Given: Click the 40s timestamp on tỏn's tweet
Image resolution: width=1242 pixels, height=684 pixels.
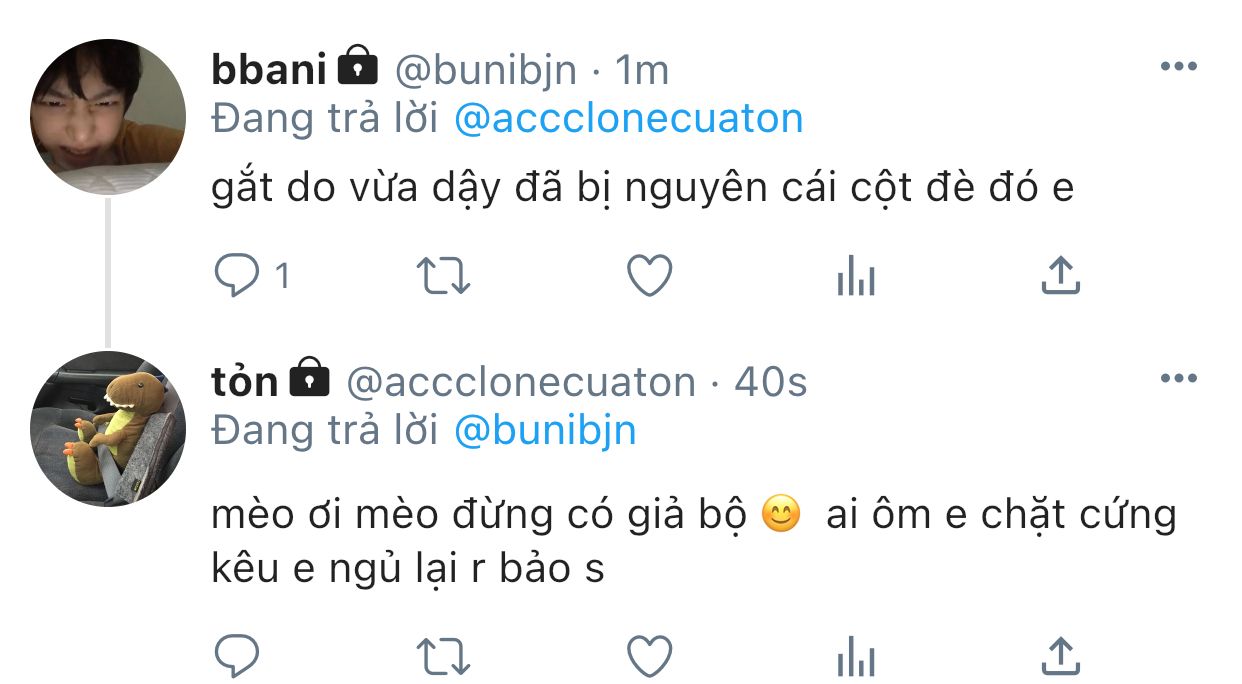Looking at the screenshot, I should coord(770,381).
